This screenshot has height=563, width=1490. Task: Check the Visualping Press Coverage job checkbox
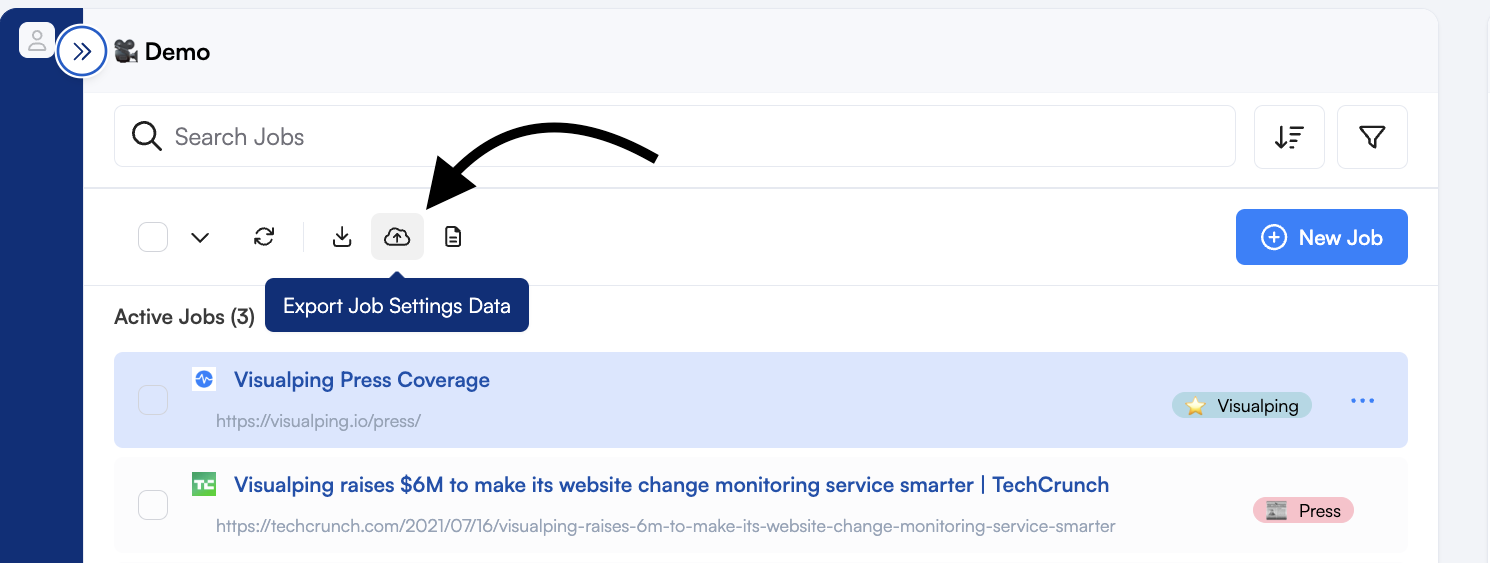coord(153,400)
